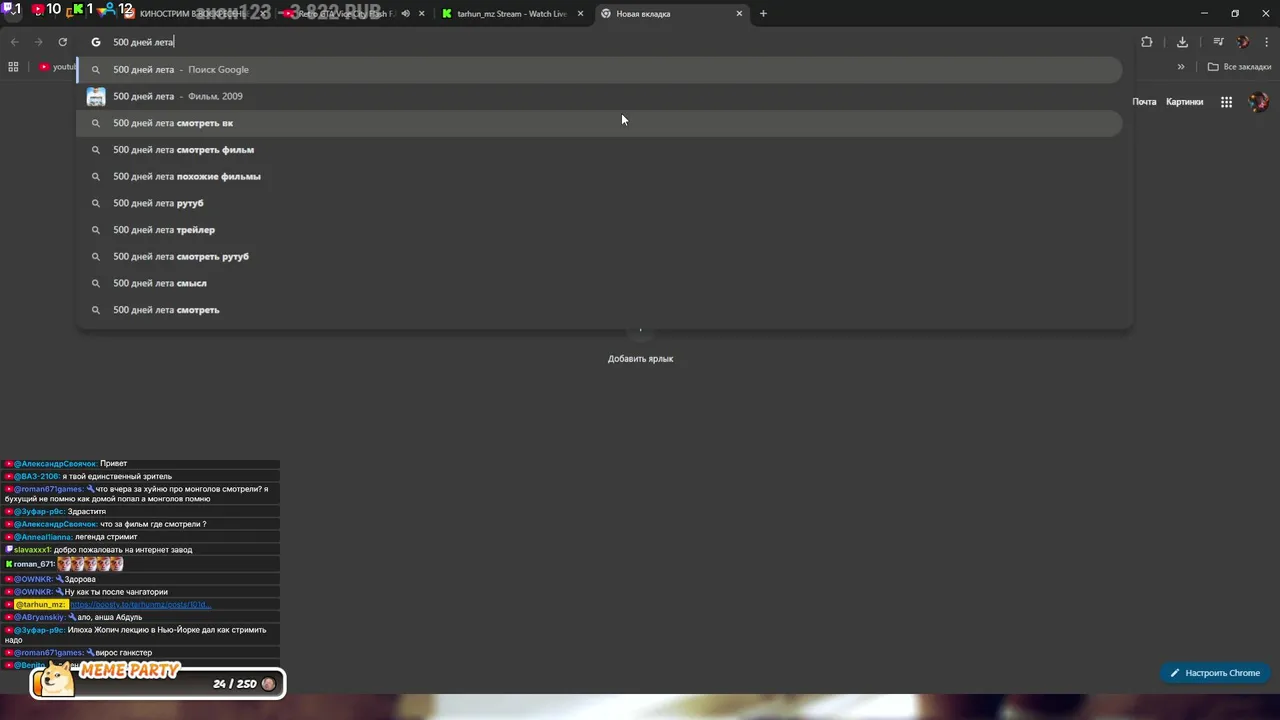Viewport: 1280px width, 720px height.
Task: Mute the Retro GTA Vice City tab speaker icon
Action: click(x=405, y=14)
